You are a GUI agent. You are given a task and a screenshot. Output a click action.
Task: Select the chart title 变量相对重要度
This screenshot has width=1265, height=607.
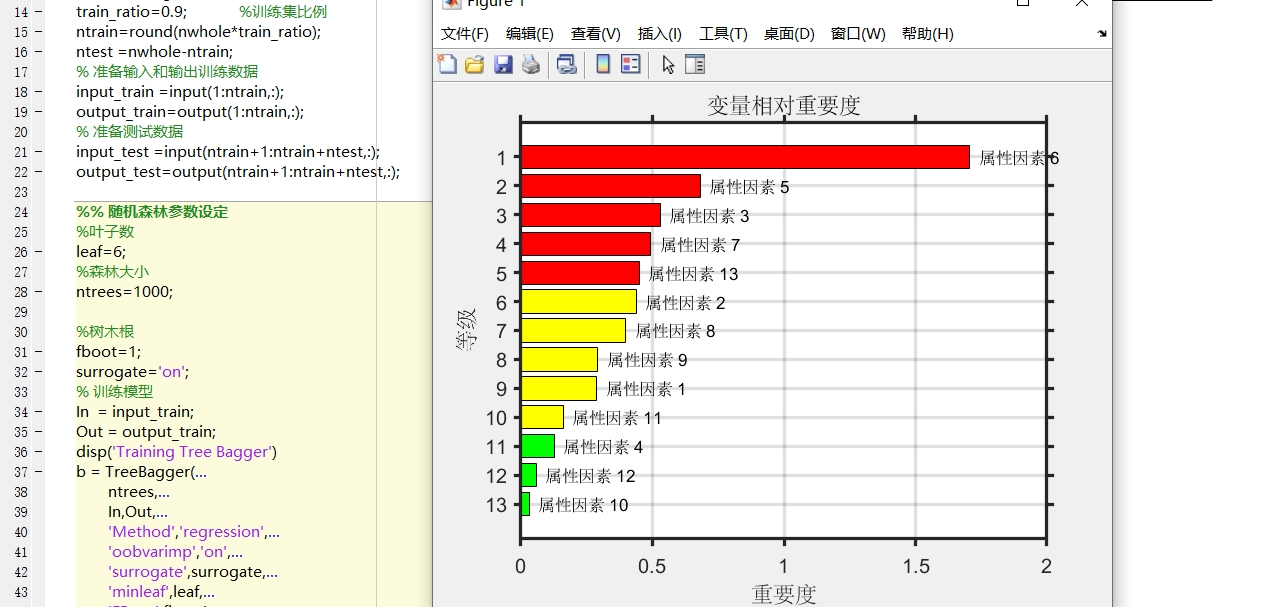[x=784, y=105]
